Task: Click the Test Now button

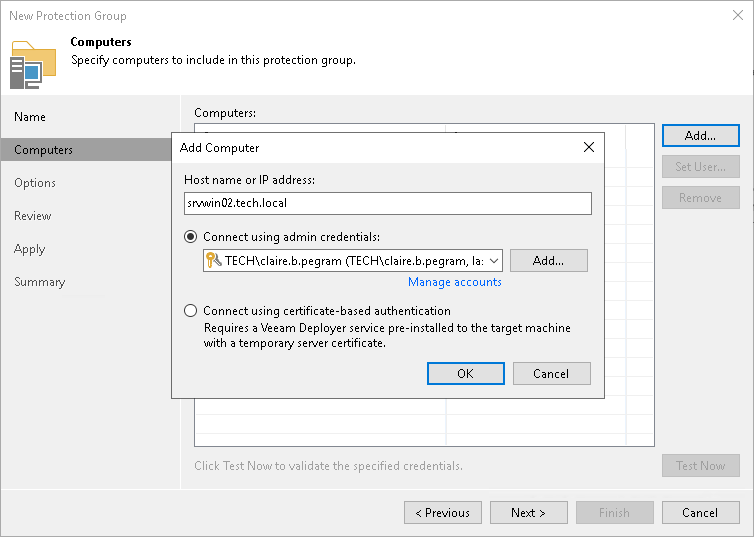Action: tap(701, 465)
